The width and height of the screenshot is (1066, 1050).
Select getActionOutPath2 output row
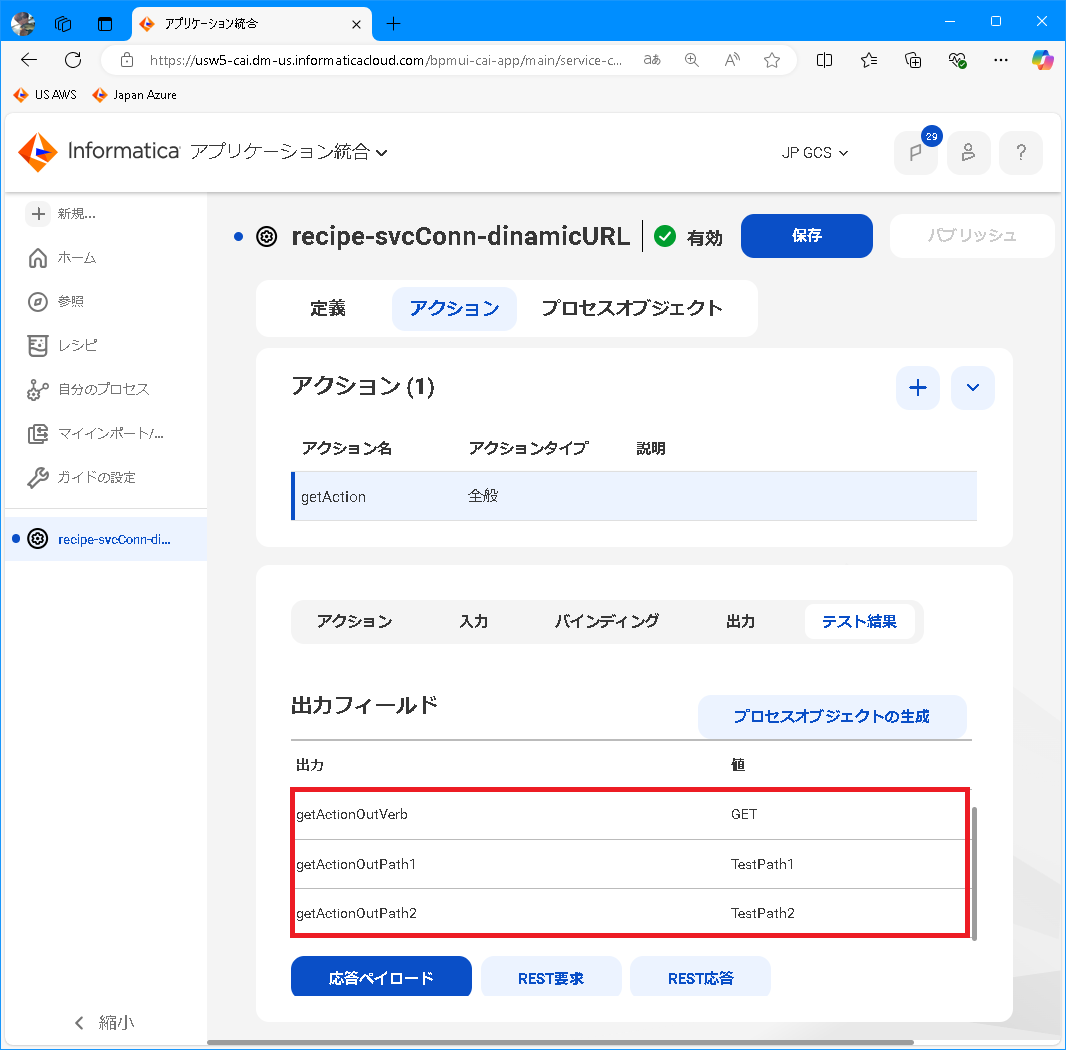coord(630,913)
